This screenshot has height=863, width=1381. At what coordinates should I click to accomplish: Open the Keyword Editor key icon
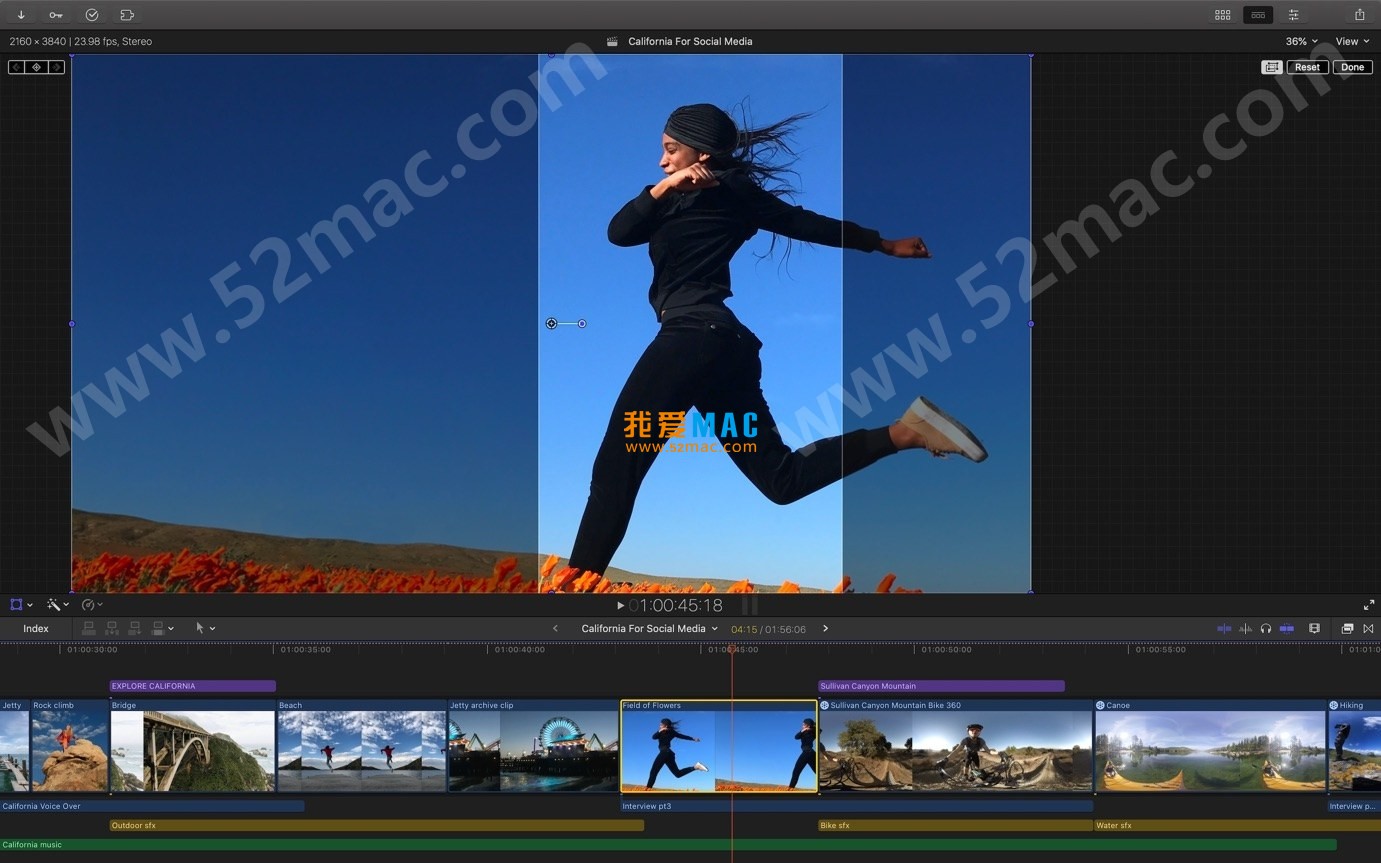[56, 15]
